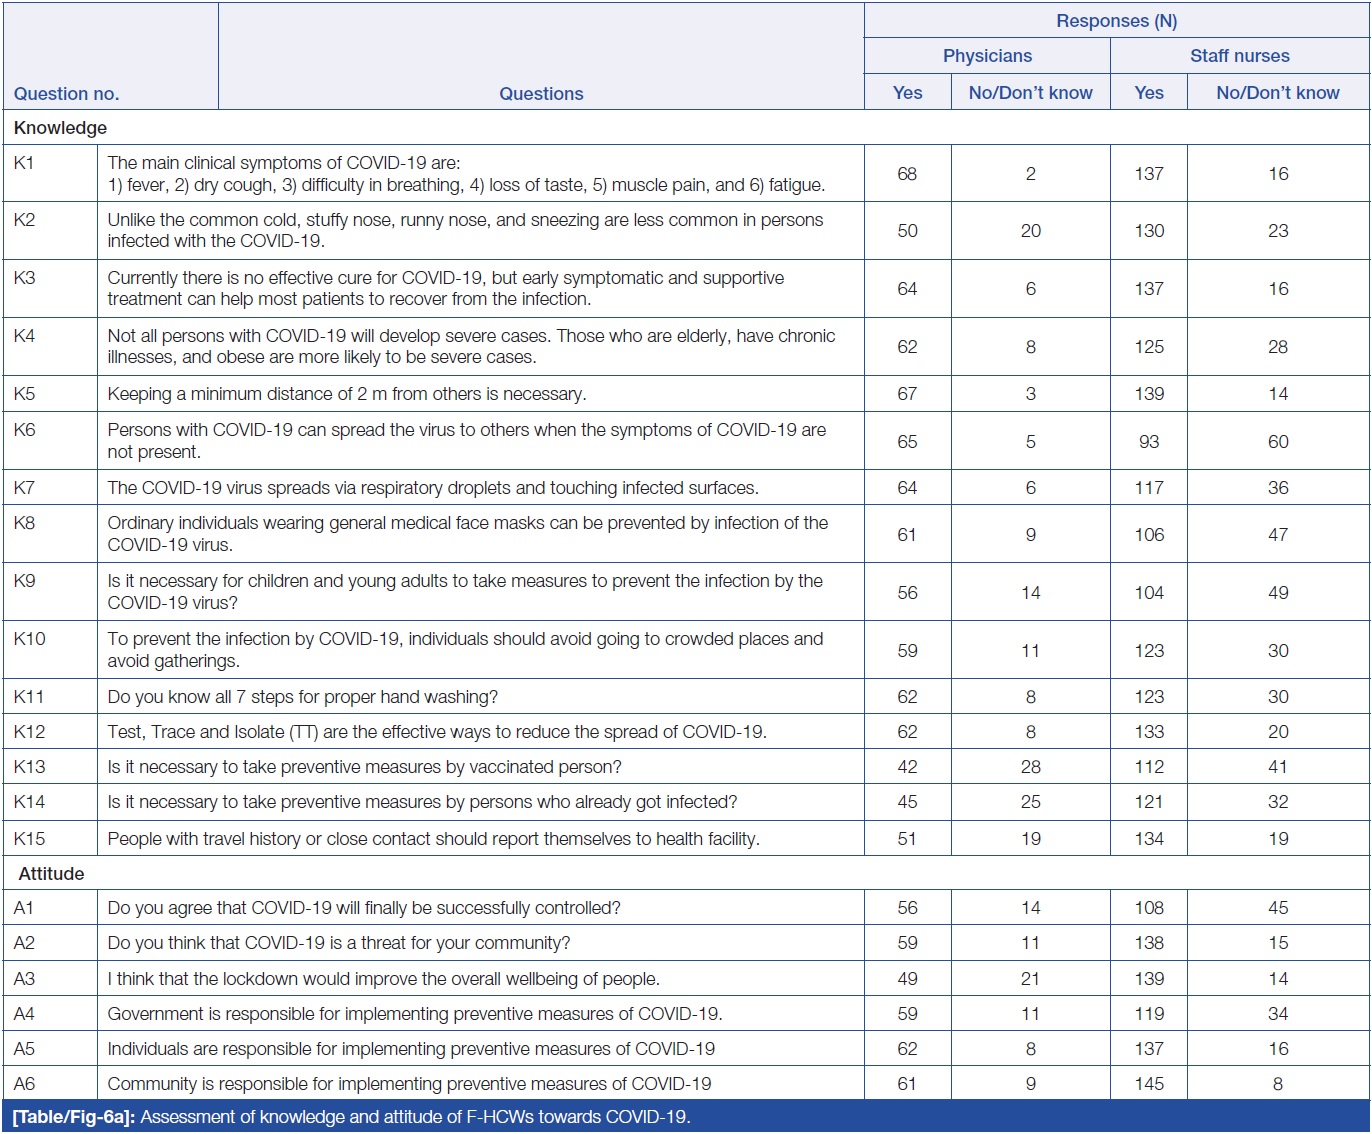Image resolution: width=1372 pixels, height=1134 pixels.
Task: Click physicians Yes value 42 in K13
Action: [x=907, y=767]
